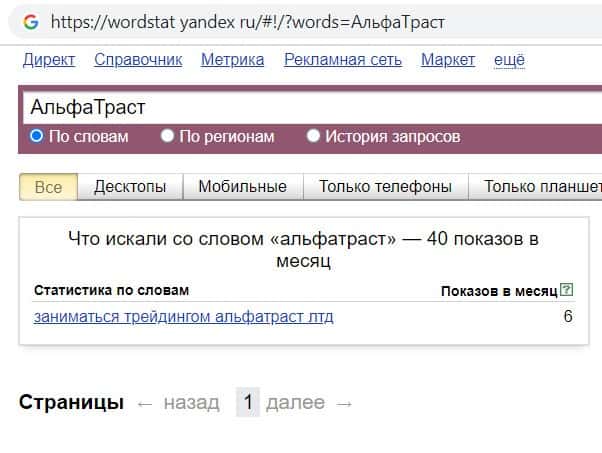Open the Метрика link
This screenshot has height=453, width=602.
tap(232, 60)
